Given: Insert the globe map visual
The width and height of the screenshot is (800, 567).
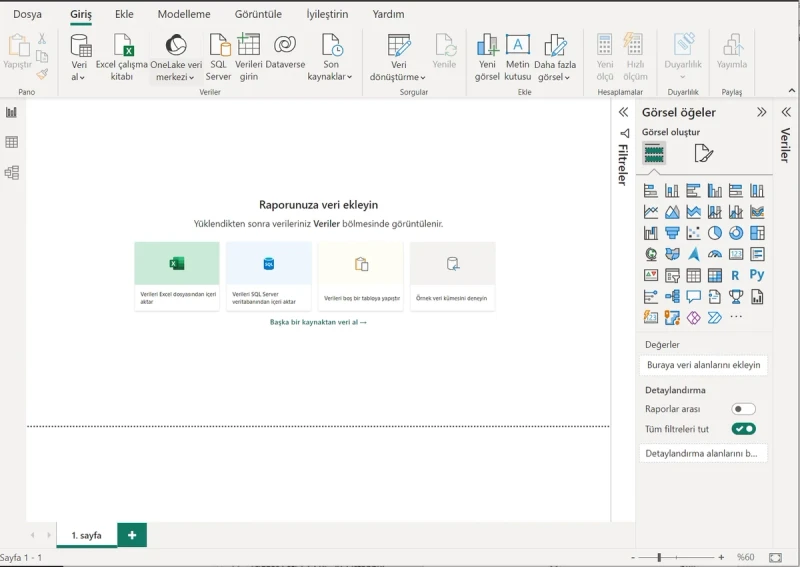Looking at the screenshot, I should [651, 254].
